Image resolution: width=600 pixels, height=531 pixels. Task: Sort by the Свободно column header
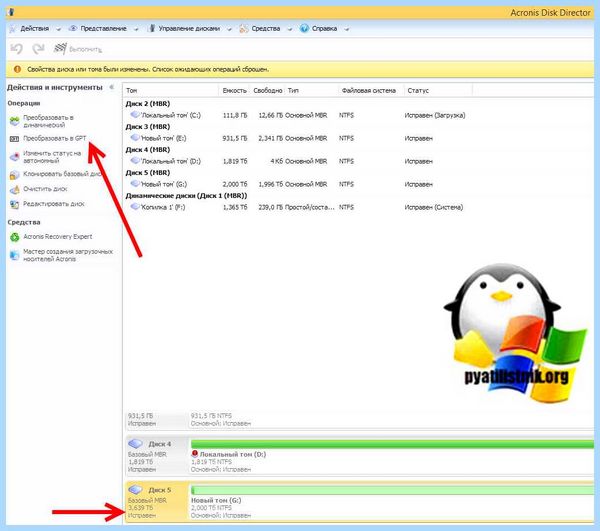pos(267,91)
